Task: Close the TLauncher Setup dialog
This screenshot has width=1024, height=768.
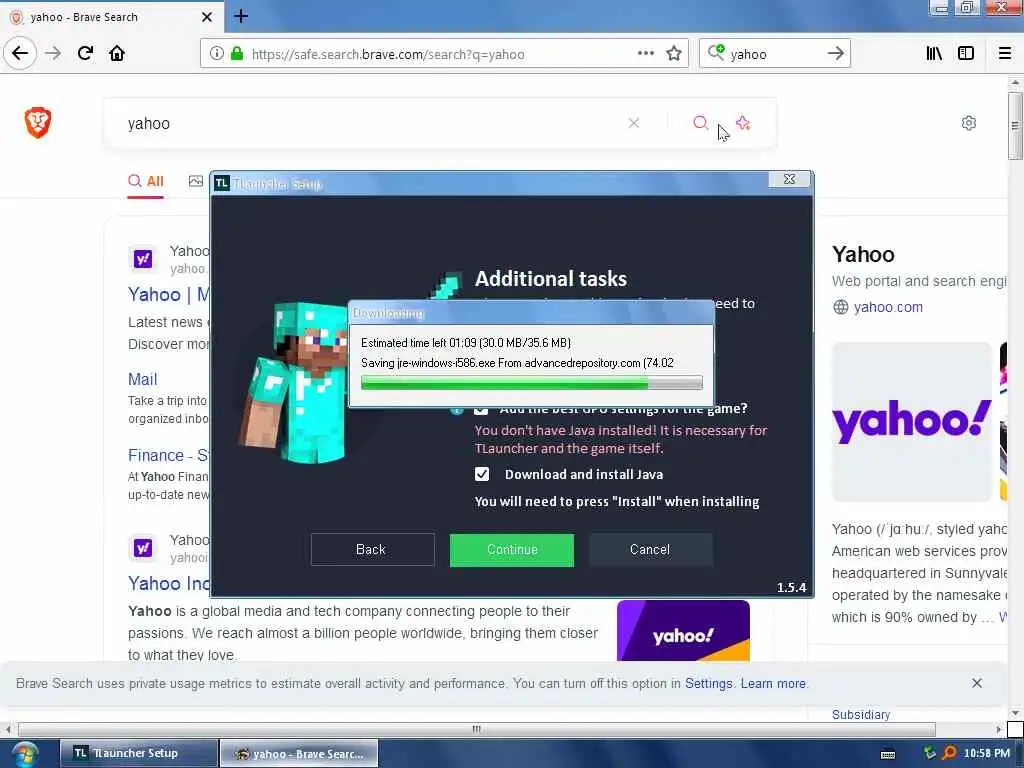Action: pyautogui.click(x=789, y=179)
